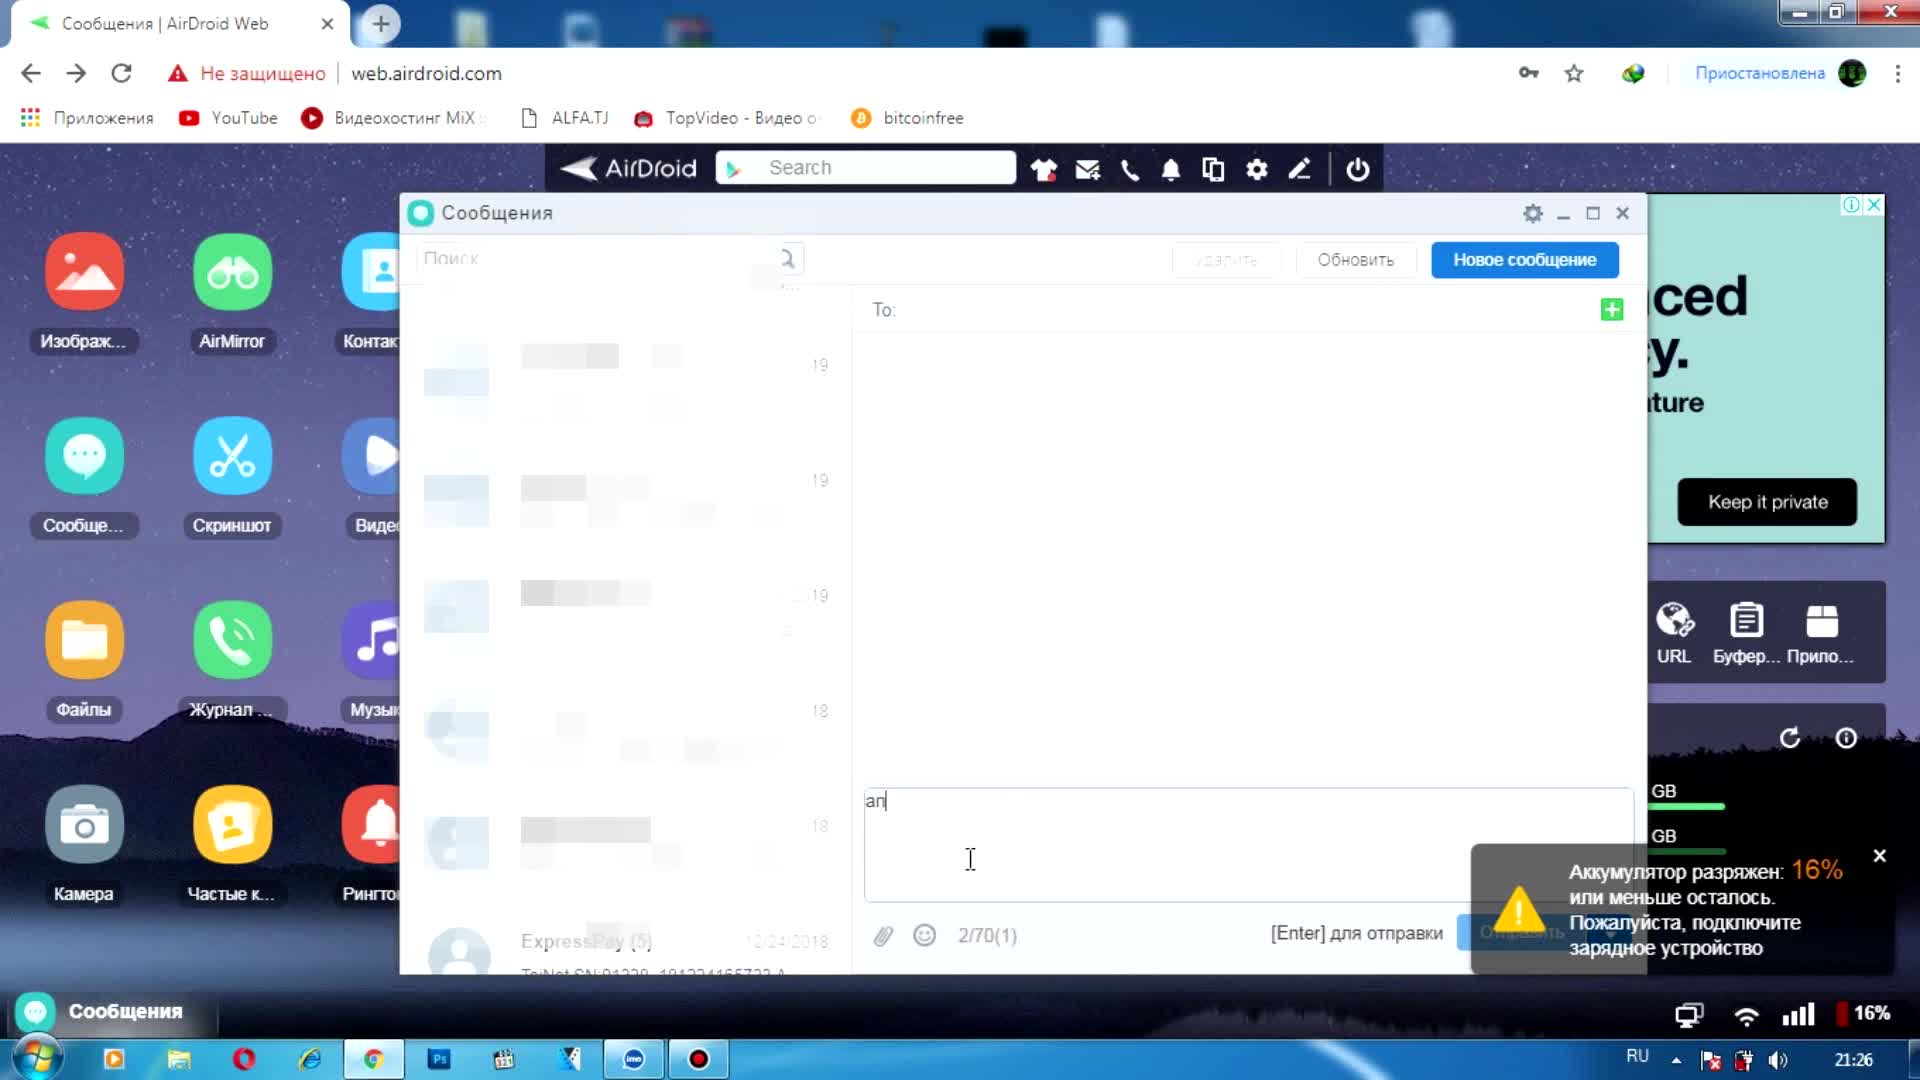The image size is (1920, 1080).
Task: Show hidden tray icons arrow
Action: coord(1676,1060)
